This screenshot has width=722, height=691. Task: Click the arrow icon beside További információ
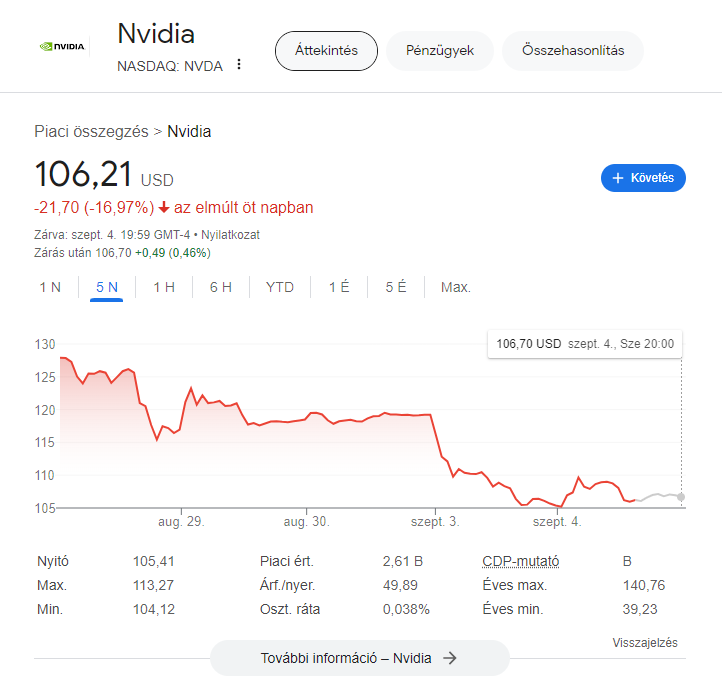[x=450, y=658]
